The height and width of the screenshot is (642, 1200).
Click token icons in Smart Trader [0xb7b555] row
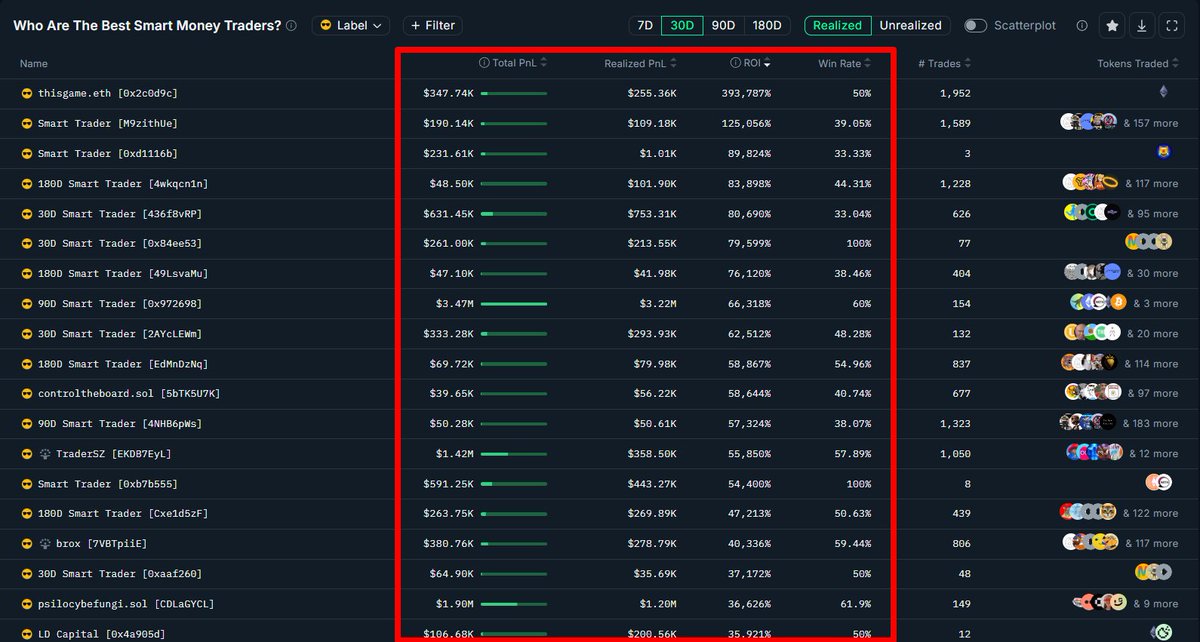pos(1158,483)
